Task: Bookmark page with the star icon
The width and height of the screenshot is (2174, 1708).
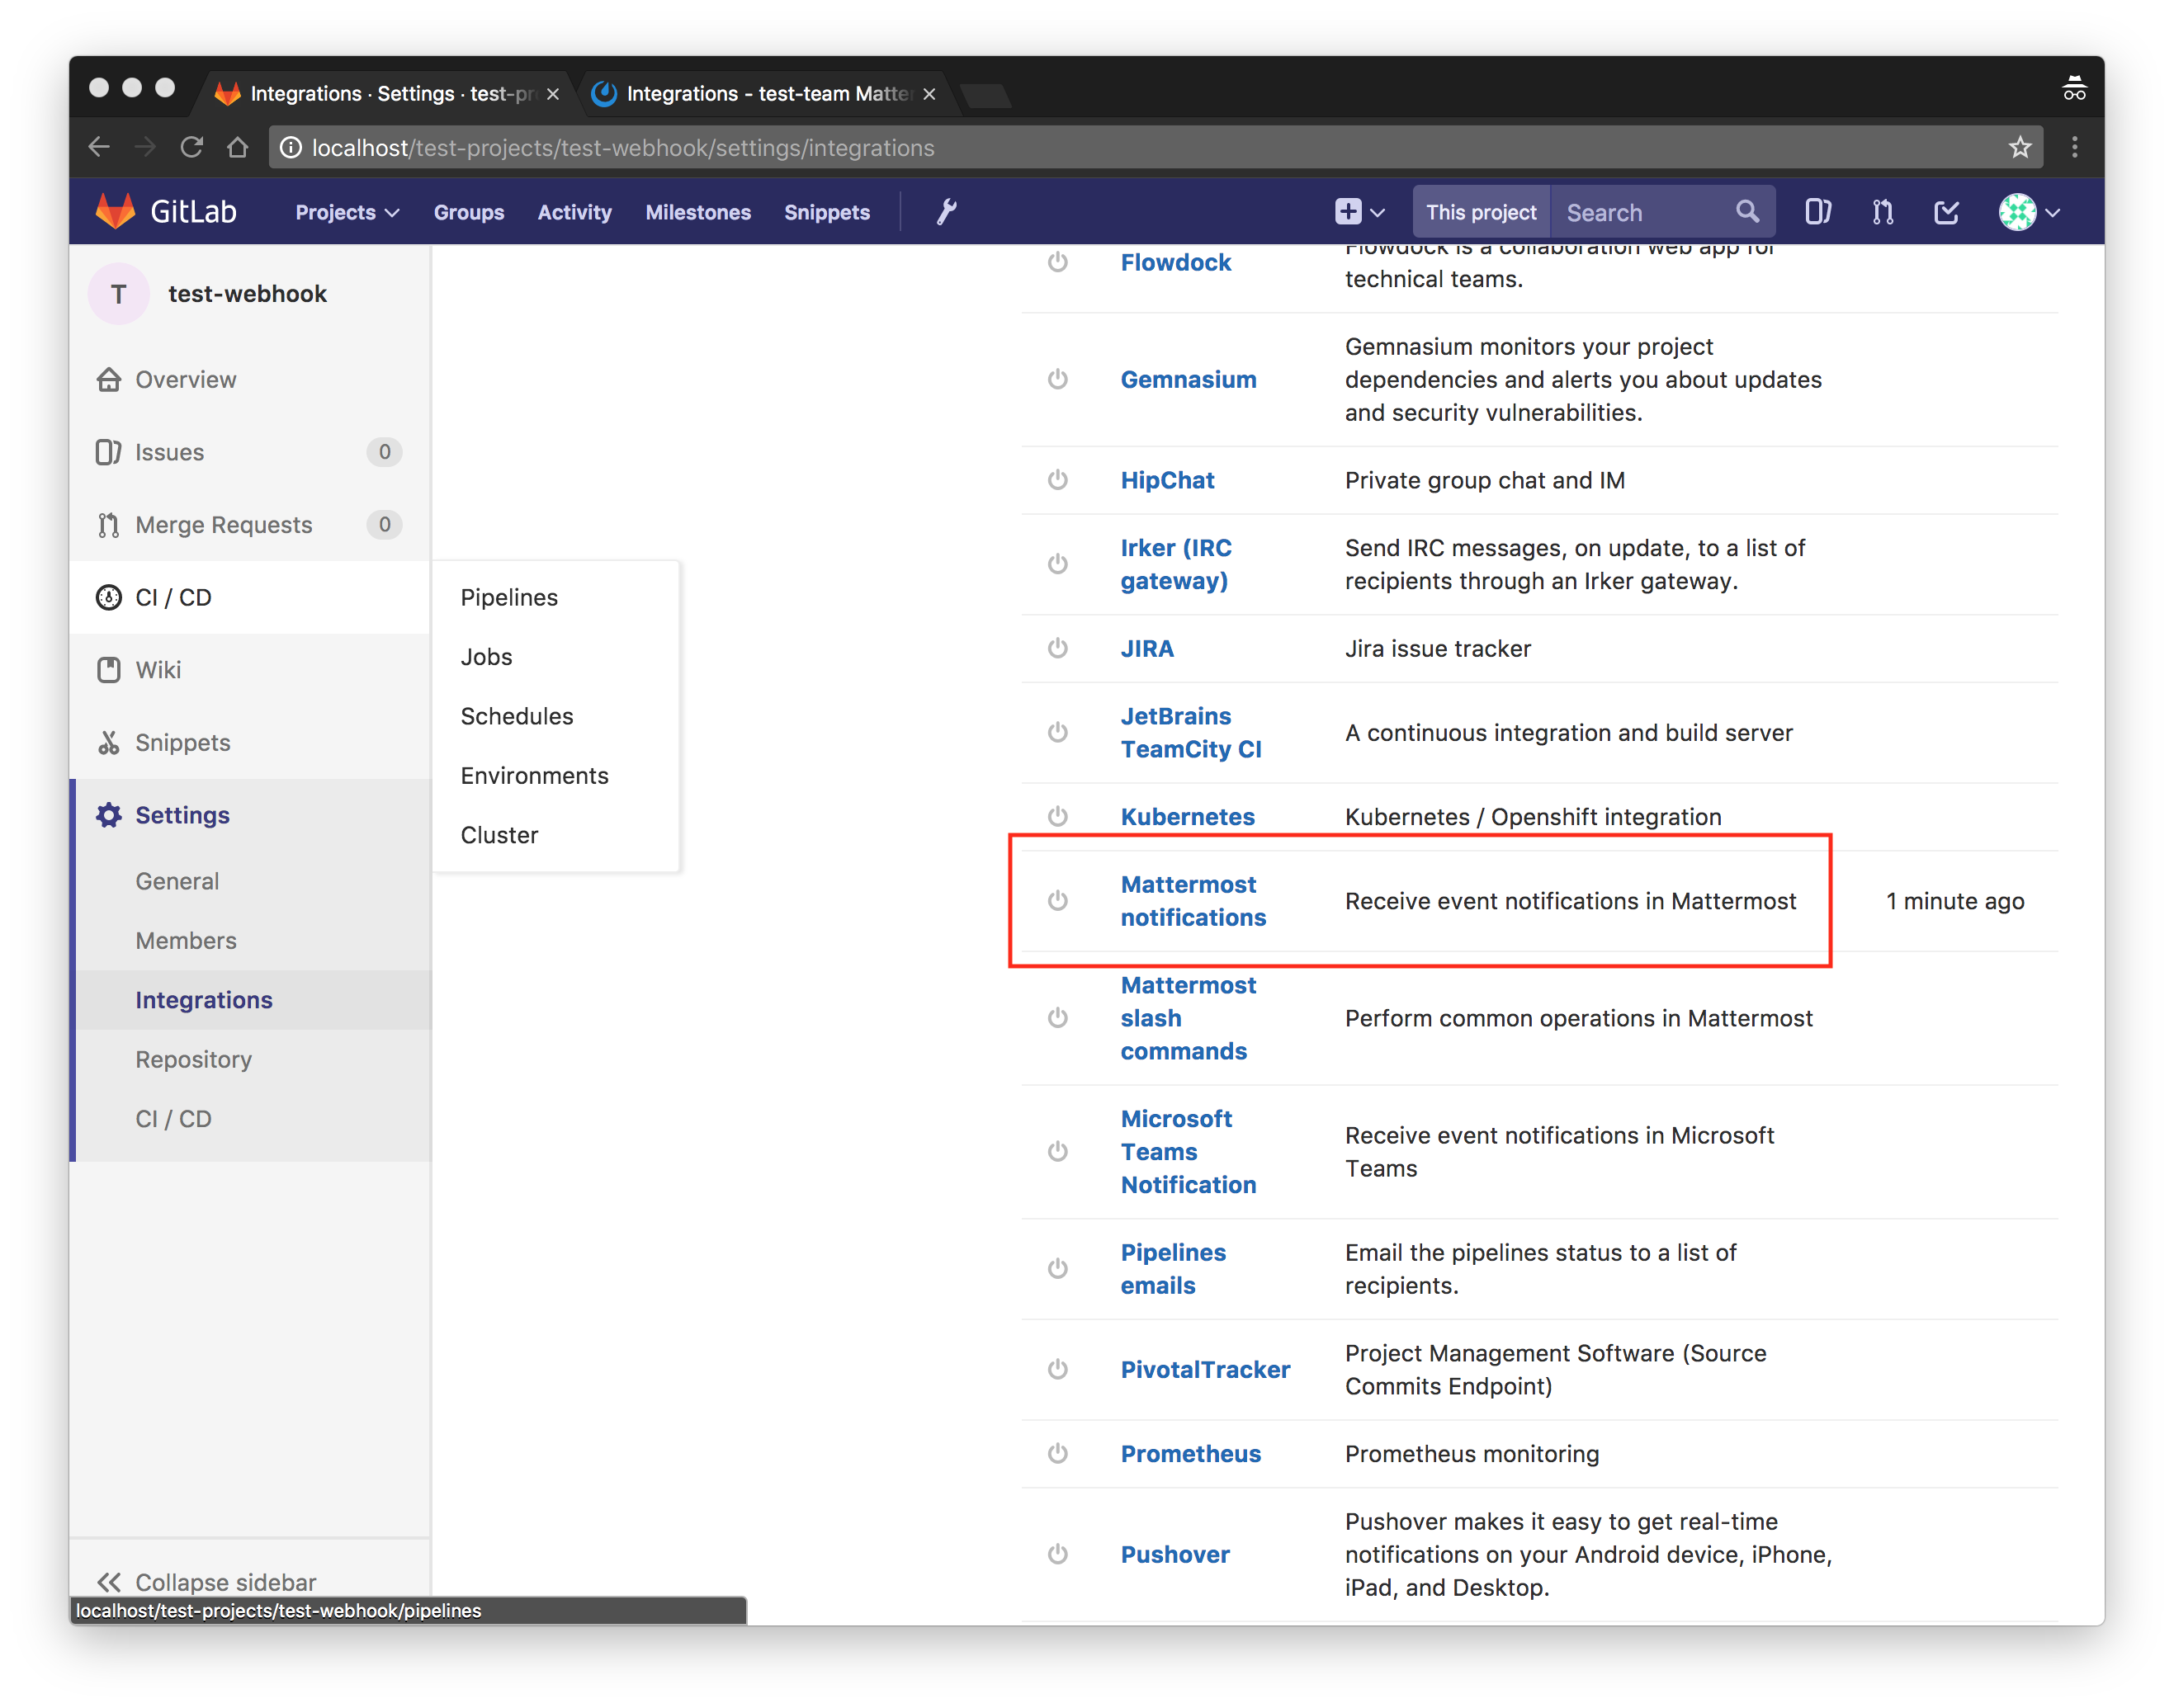Action: pyautogui.click(x=2019, y=148)
